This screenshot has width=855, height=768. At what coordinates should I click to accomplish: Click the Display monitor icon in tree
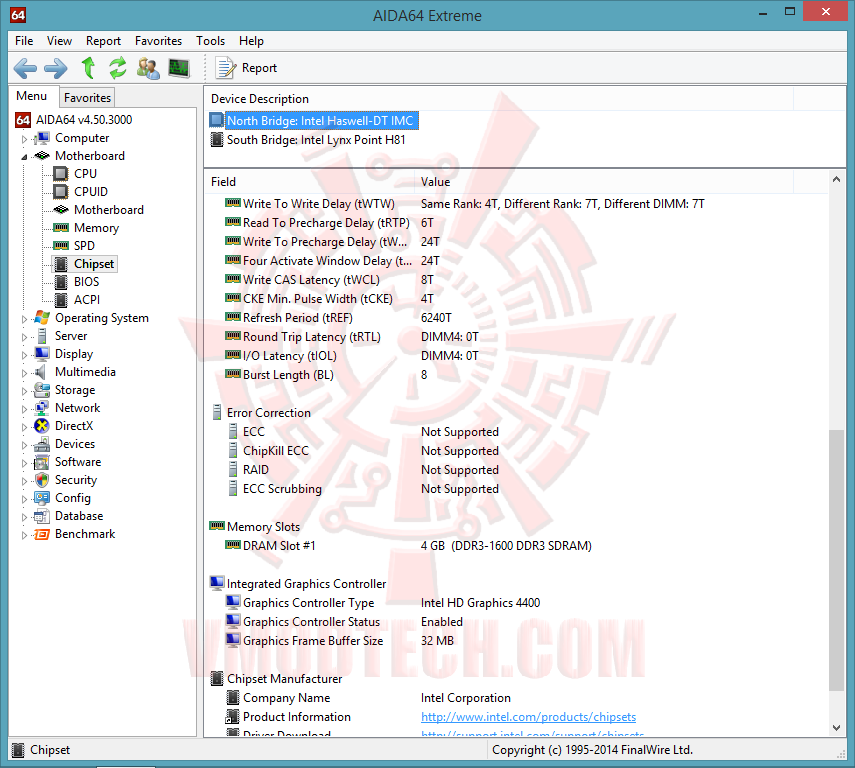pyautogui.click(x=42, y=354)
